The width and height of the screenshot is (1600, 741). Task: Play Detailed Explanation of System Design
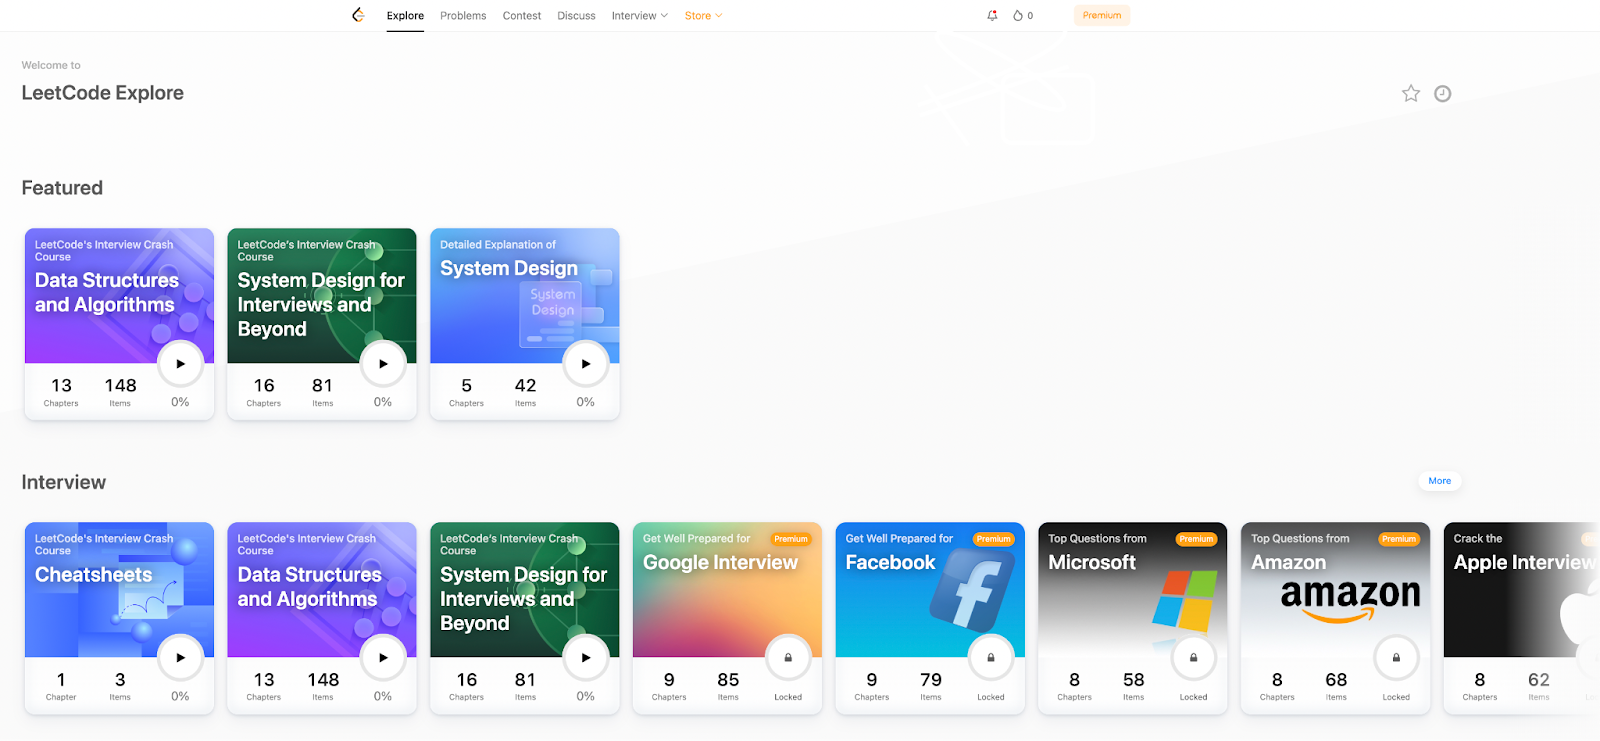[x=586, y=364]
